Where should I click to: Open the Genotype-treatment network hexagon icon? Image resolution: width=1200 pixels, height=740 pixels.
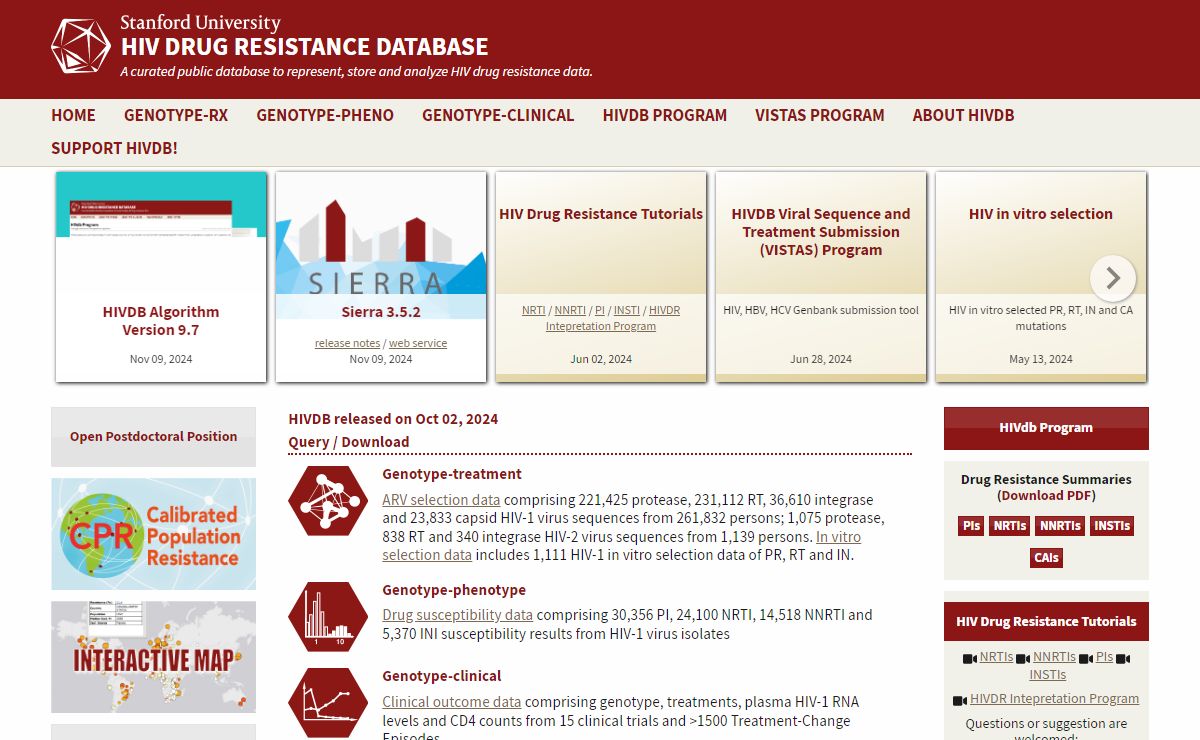328,501
